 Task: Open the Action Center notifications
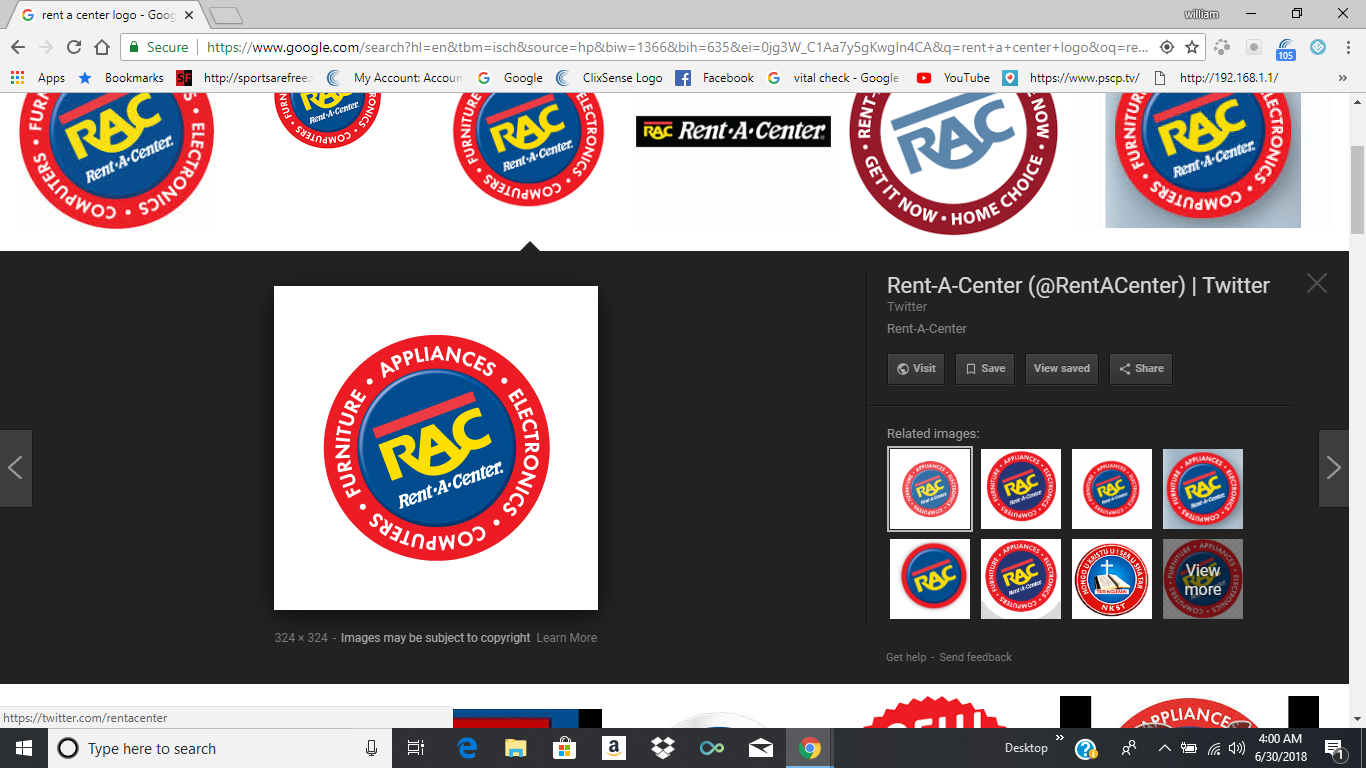pos(1333,748)
